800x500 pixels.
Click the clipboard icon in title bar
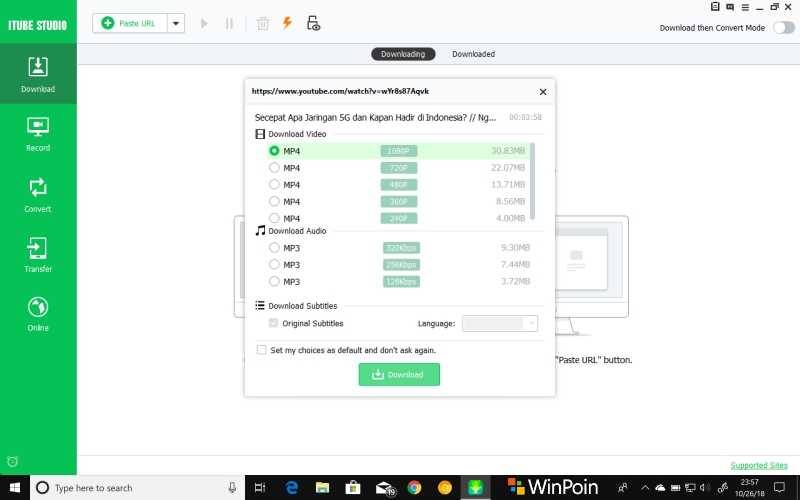715,7
